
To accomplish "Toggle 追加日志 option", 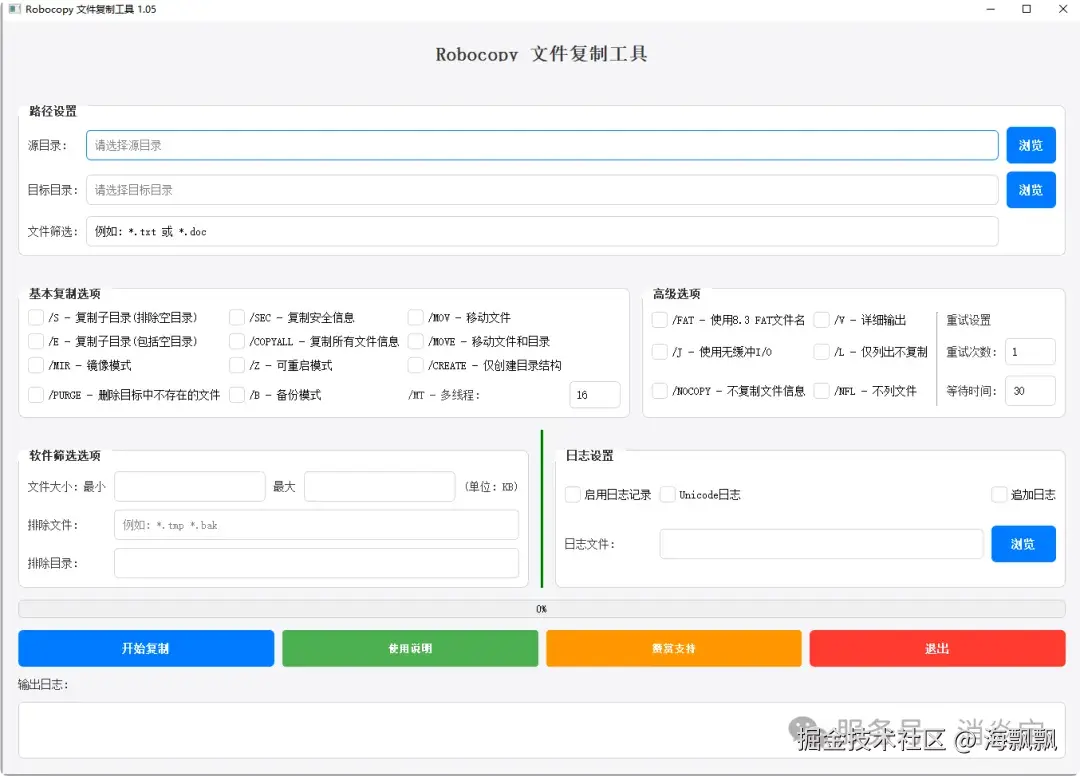I will tap(999, 494).
